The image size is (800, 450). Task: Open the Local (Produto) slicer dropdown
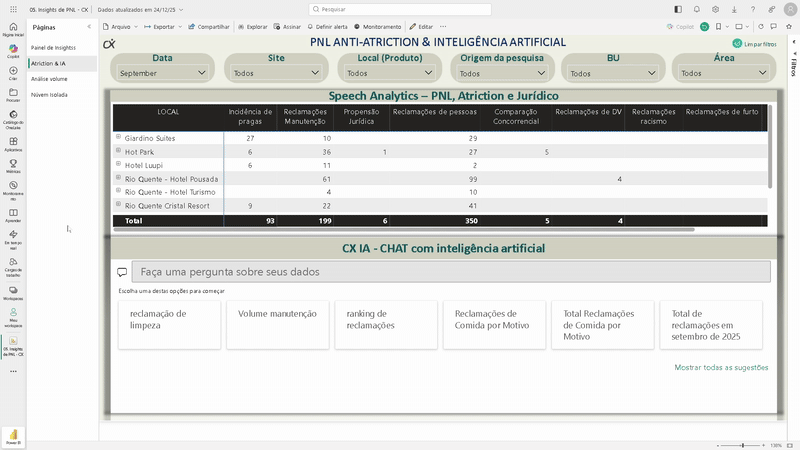point(390,73)
